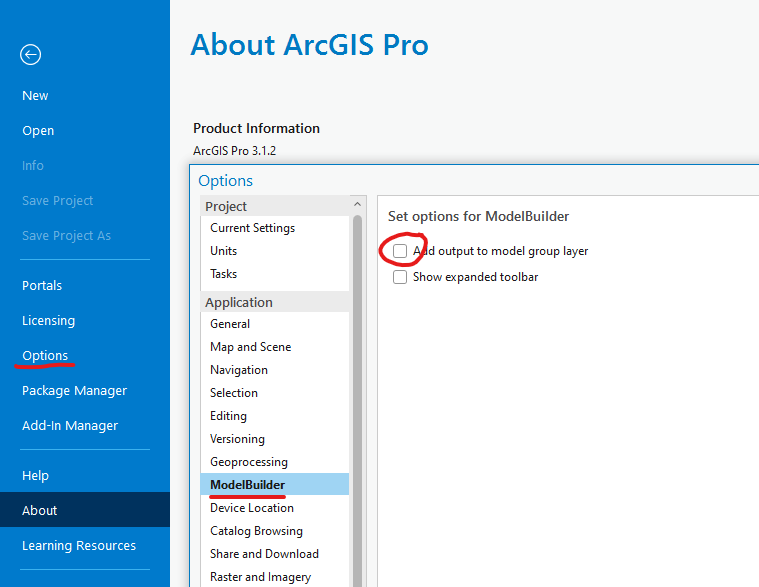The image size is (759, 587).
Task: Open the Options dialog from sidebar
Action: pyautogui.click(x=45, y=356)
